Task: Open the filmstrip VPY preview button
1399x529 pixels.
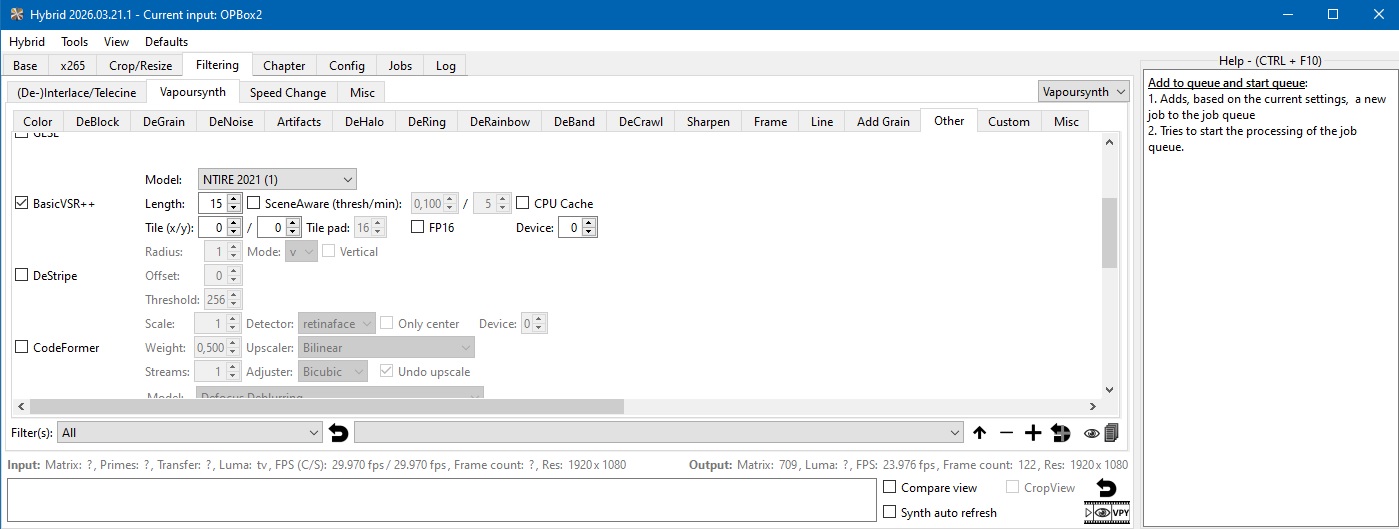Action: (1107, 512)
